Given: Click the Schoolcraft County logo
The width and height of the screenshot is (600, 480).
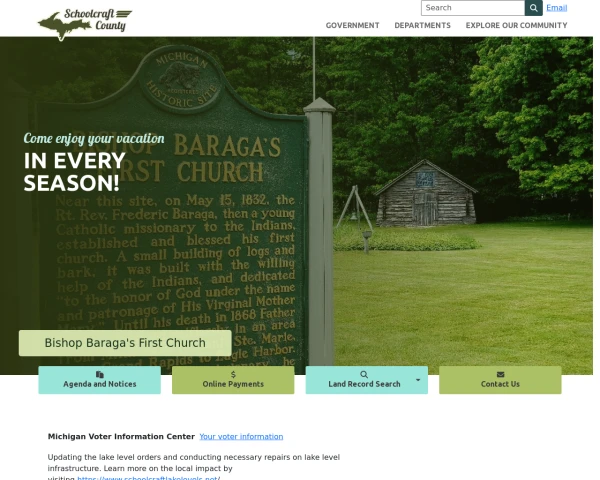Looking at the screenshot, I should 85,24.
